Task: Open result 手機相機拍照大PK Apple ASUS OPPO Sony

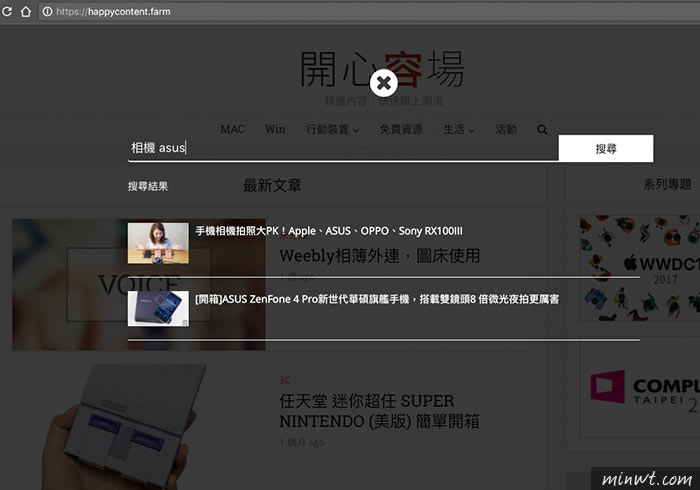Action: [x=329, y=231]
